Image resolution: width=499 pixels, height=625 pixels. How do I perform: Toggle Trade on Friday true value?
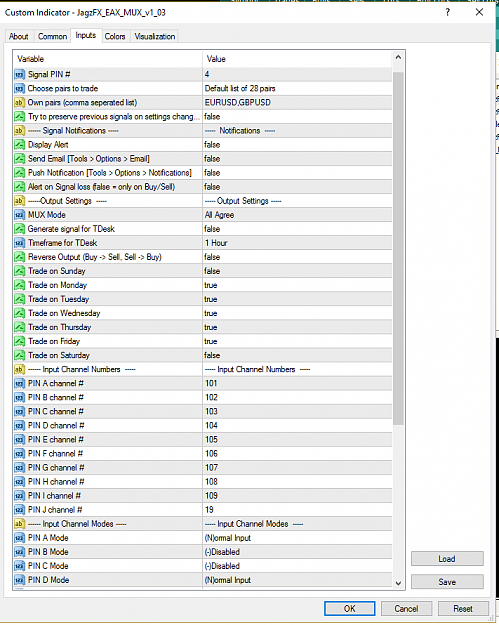(297, 341)
